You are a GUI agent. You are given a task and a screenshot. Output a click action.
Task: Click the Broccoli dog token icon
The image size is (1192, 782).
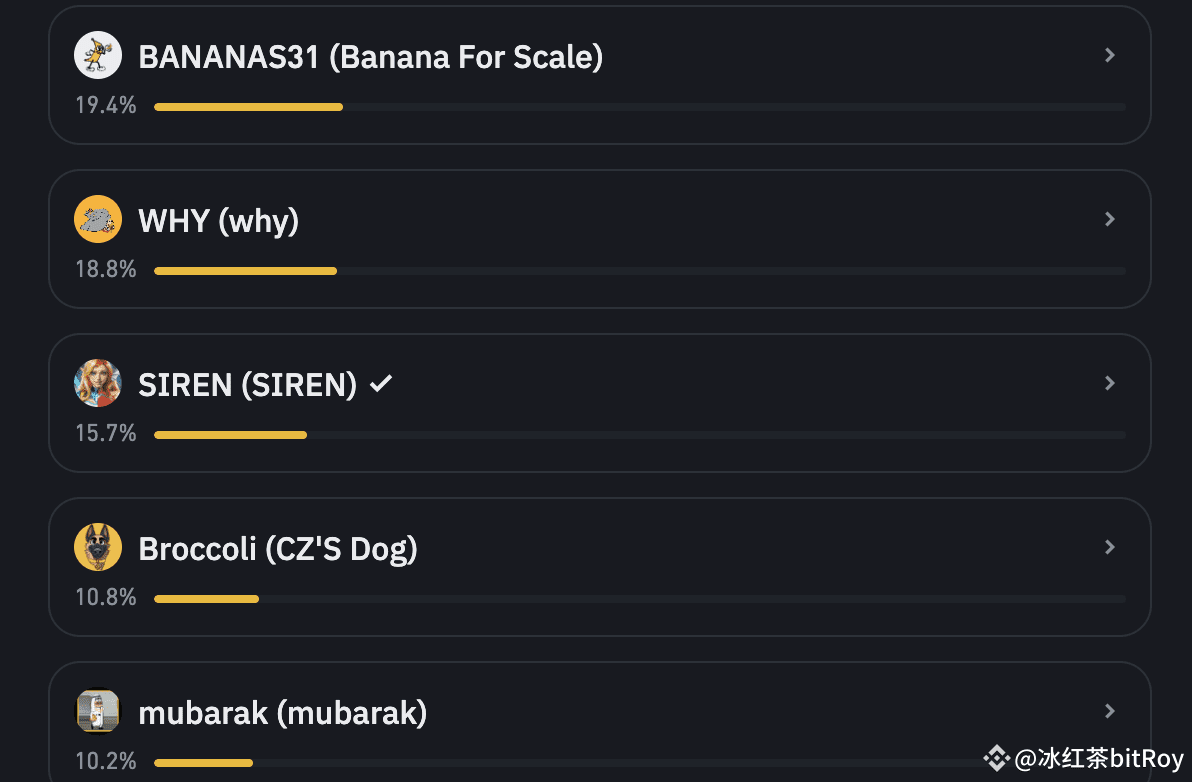pos(98,548)
